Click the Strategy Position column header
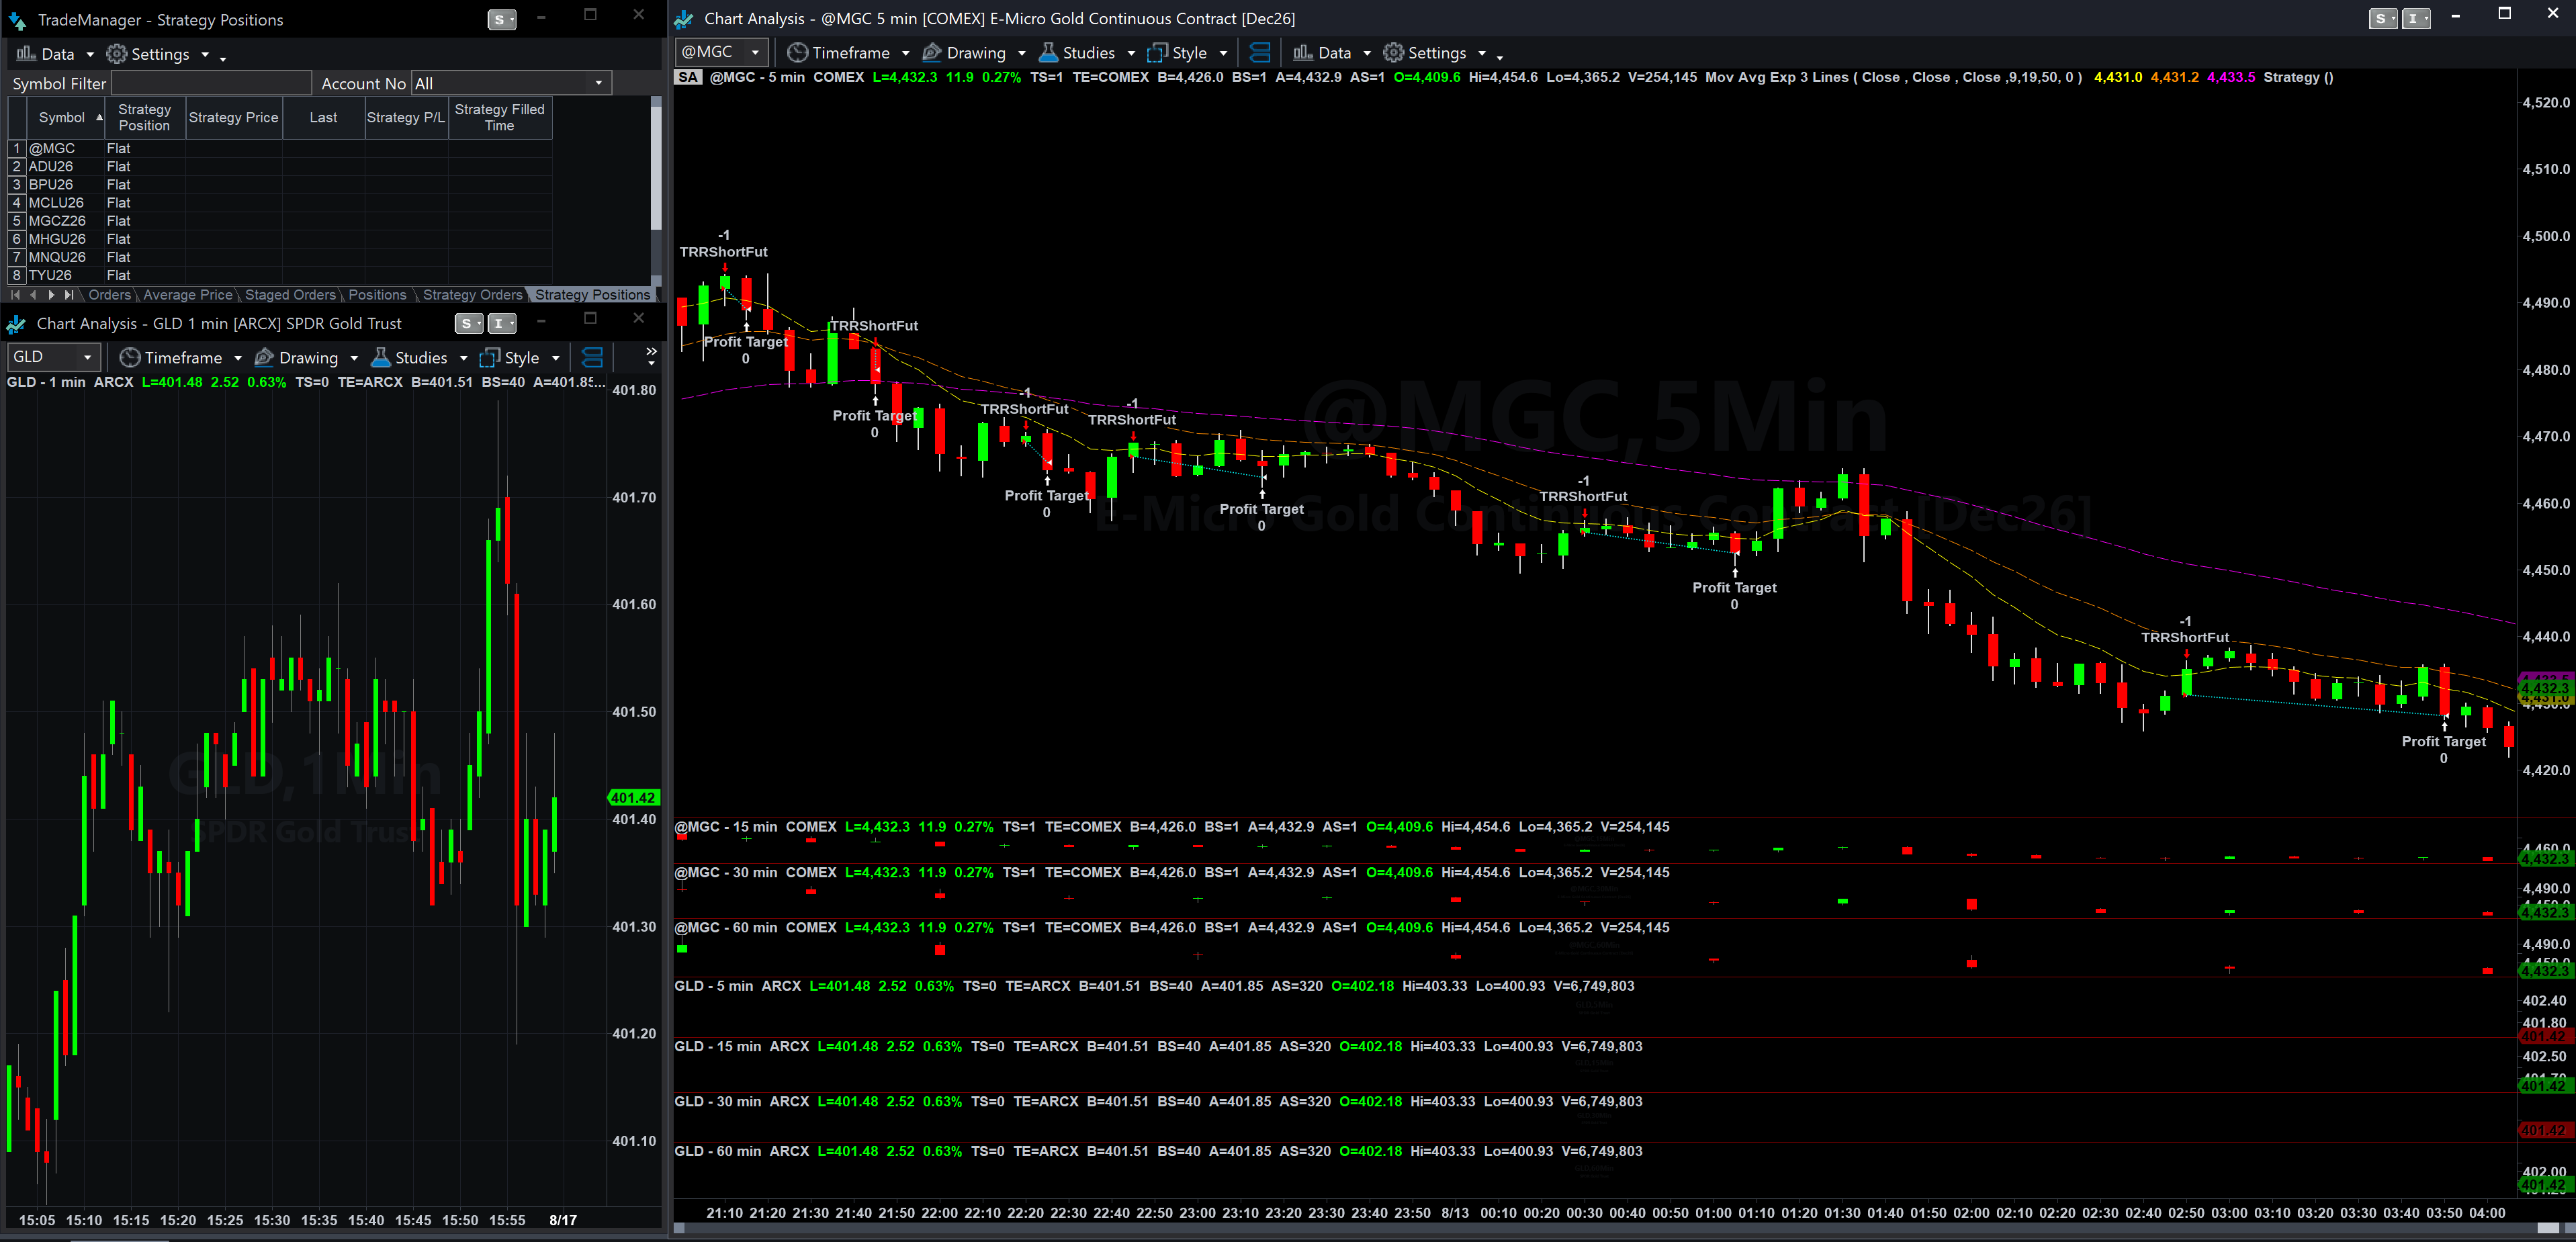 pyautogui.click(x=144, y=117)
